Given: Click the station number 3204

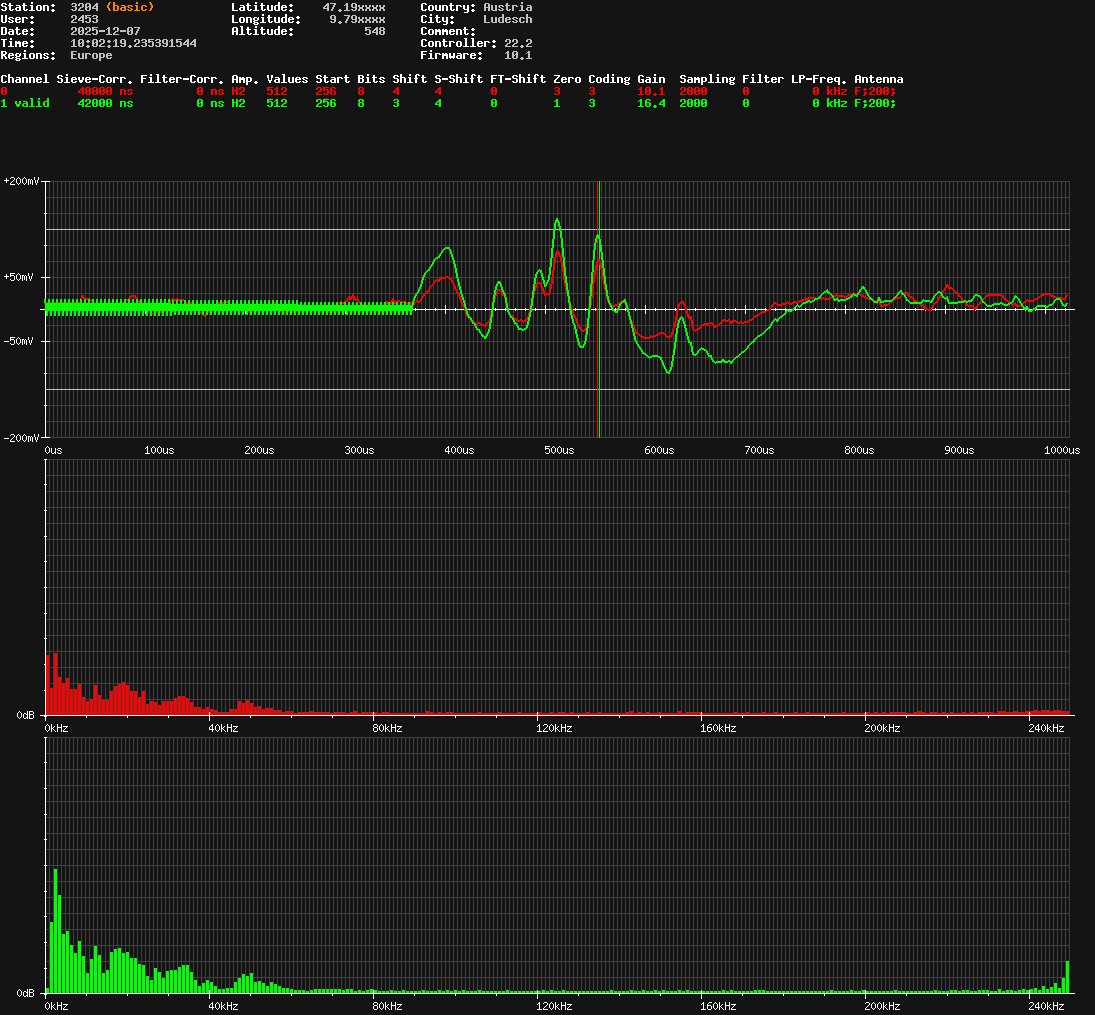Looking at the screenshot, I should pyautogui.click(x=84, y=7).
